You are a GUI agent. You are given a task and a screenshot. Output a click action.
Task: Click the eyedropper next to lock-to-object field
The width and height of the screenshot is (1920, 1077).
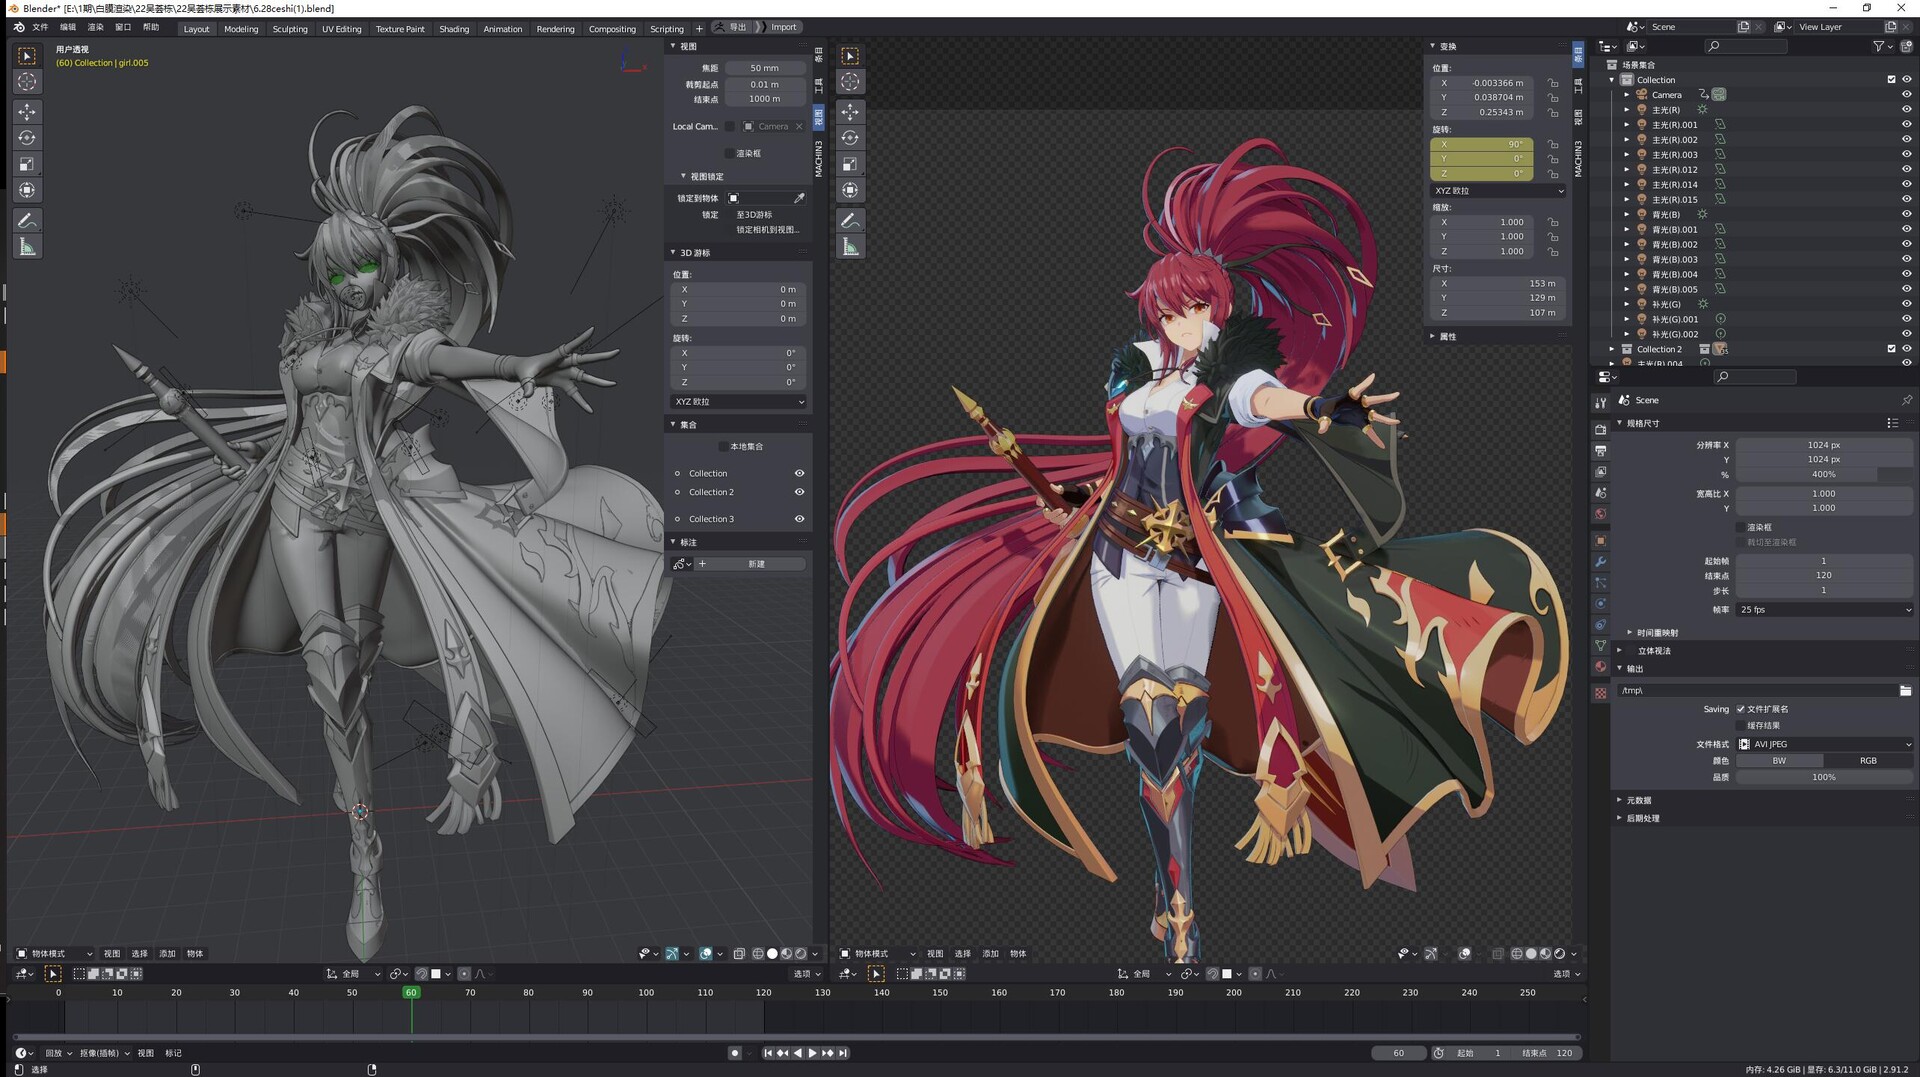tap(799, 198)
